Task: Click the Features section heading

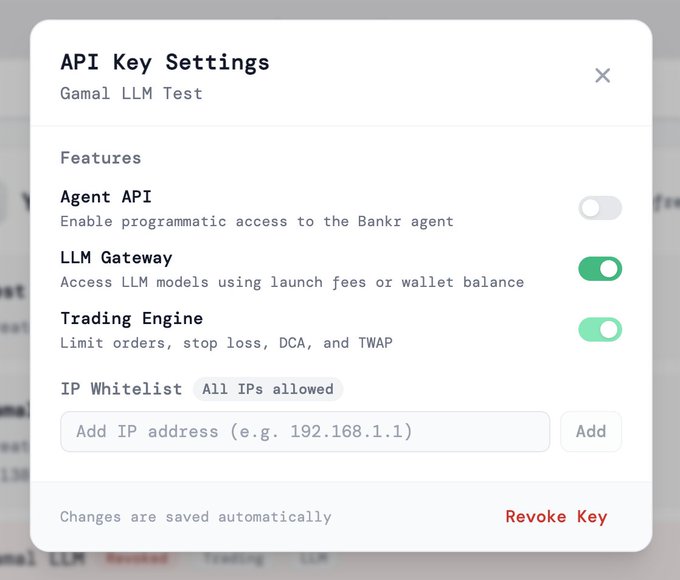Action: [x=100, y=158]
